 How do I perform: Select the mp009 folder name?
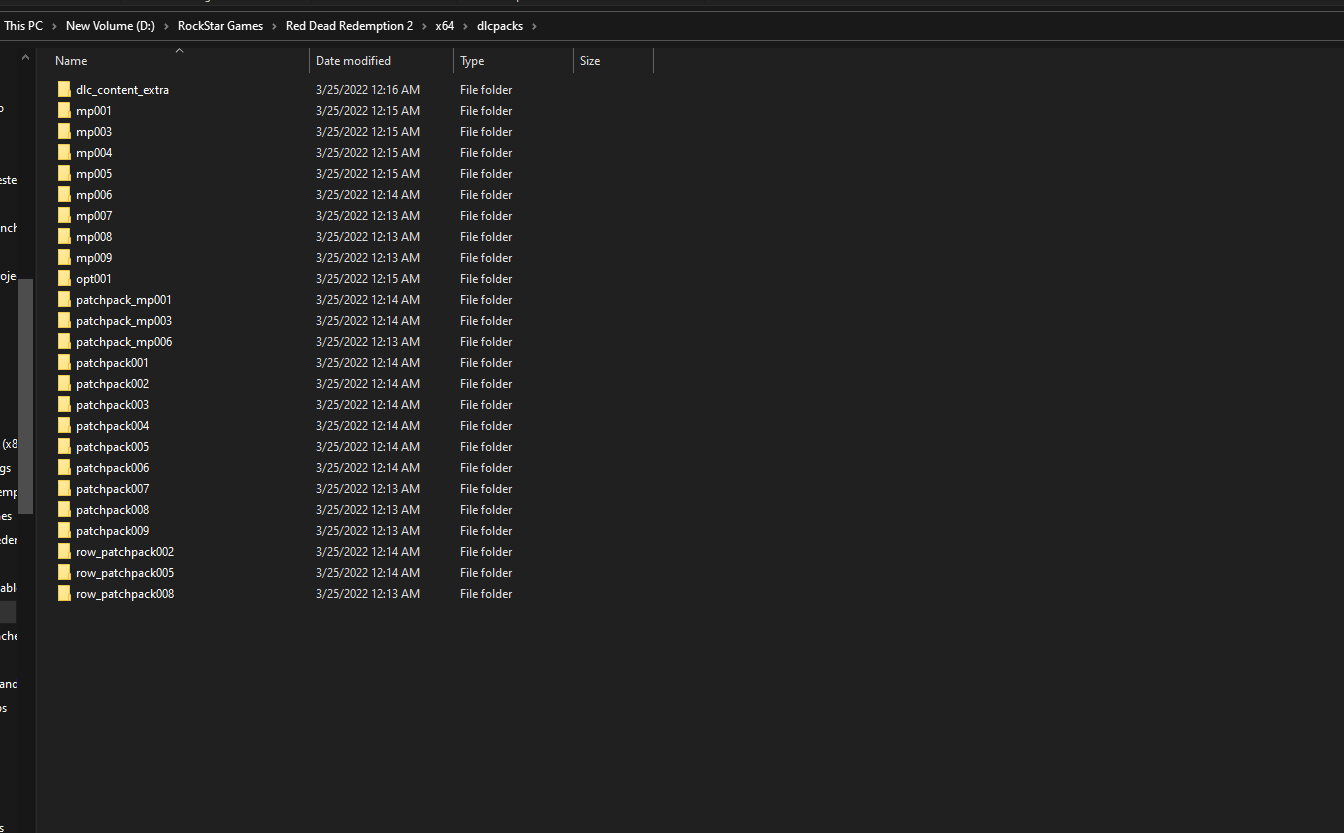[94, 258]
